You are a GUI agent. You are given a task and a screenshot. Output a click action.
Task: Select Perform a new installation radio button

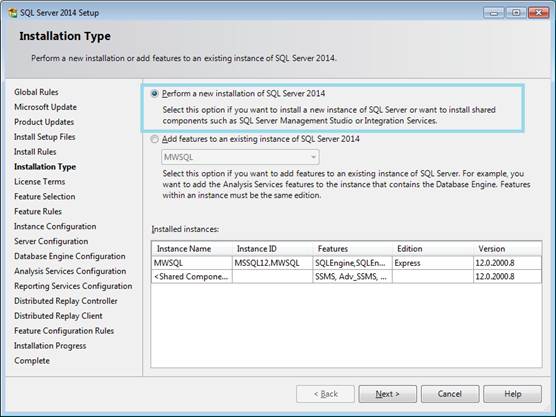tap(155, 94)
